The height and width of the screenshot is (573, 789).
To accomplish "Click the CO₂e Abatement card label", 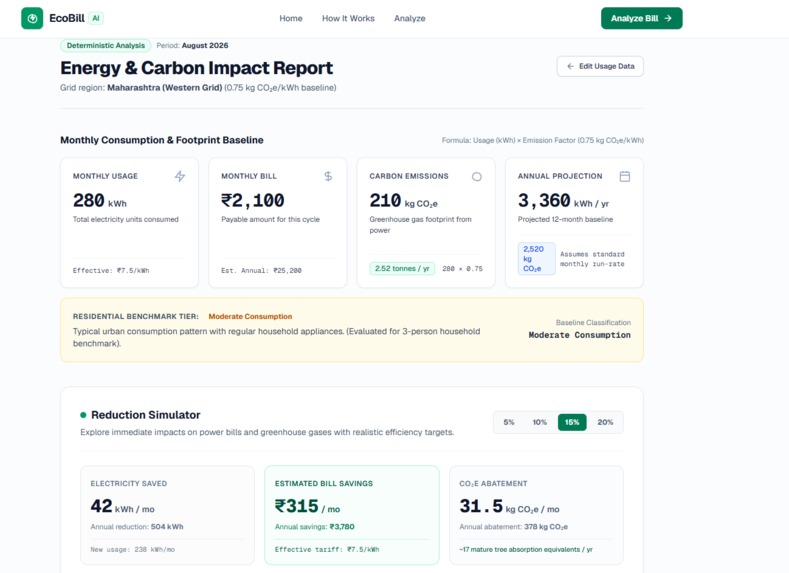I will tap(493, 483).
